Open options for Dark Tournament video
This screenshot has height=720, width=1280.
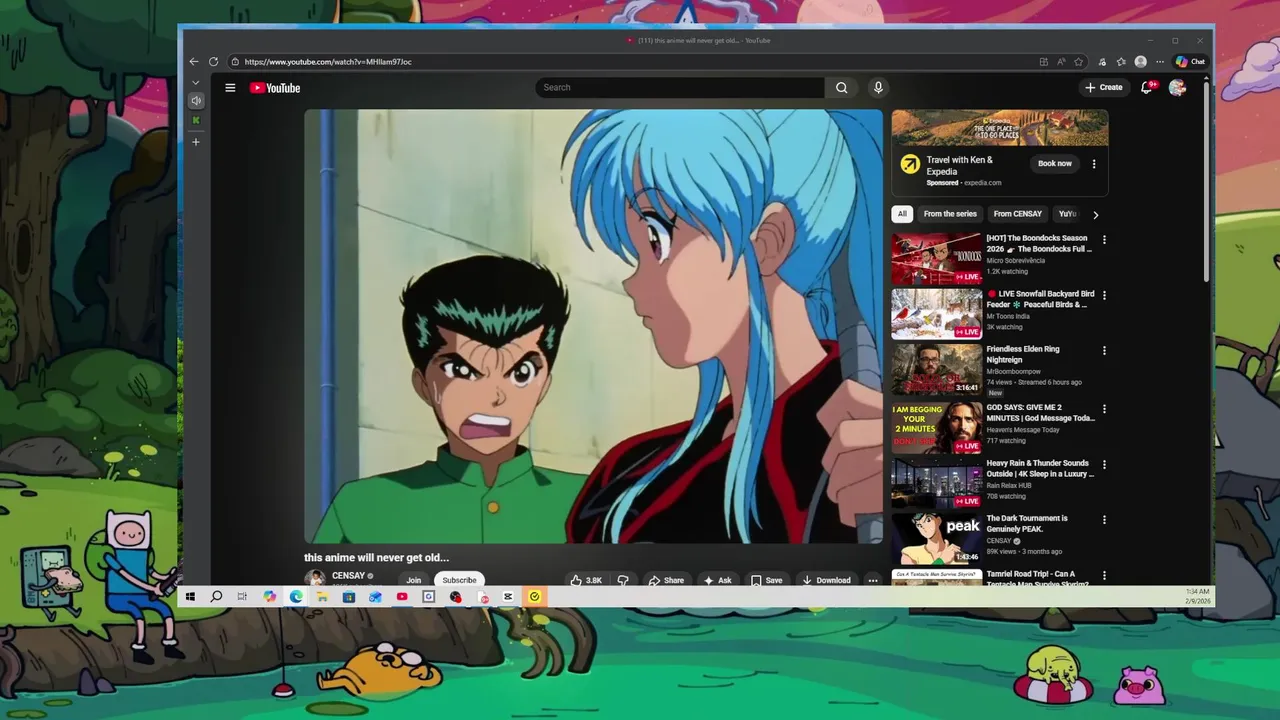[x=1104, y=520]
